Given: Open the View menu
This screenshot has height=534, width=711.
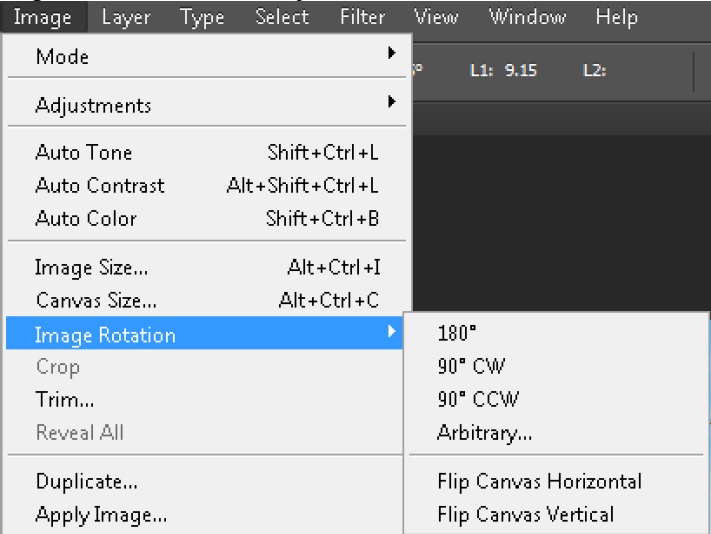Looking at the screenshot, I should (x=436, y=17).
